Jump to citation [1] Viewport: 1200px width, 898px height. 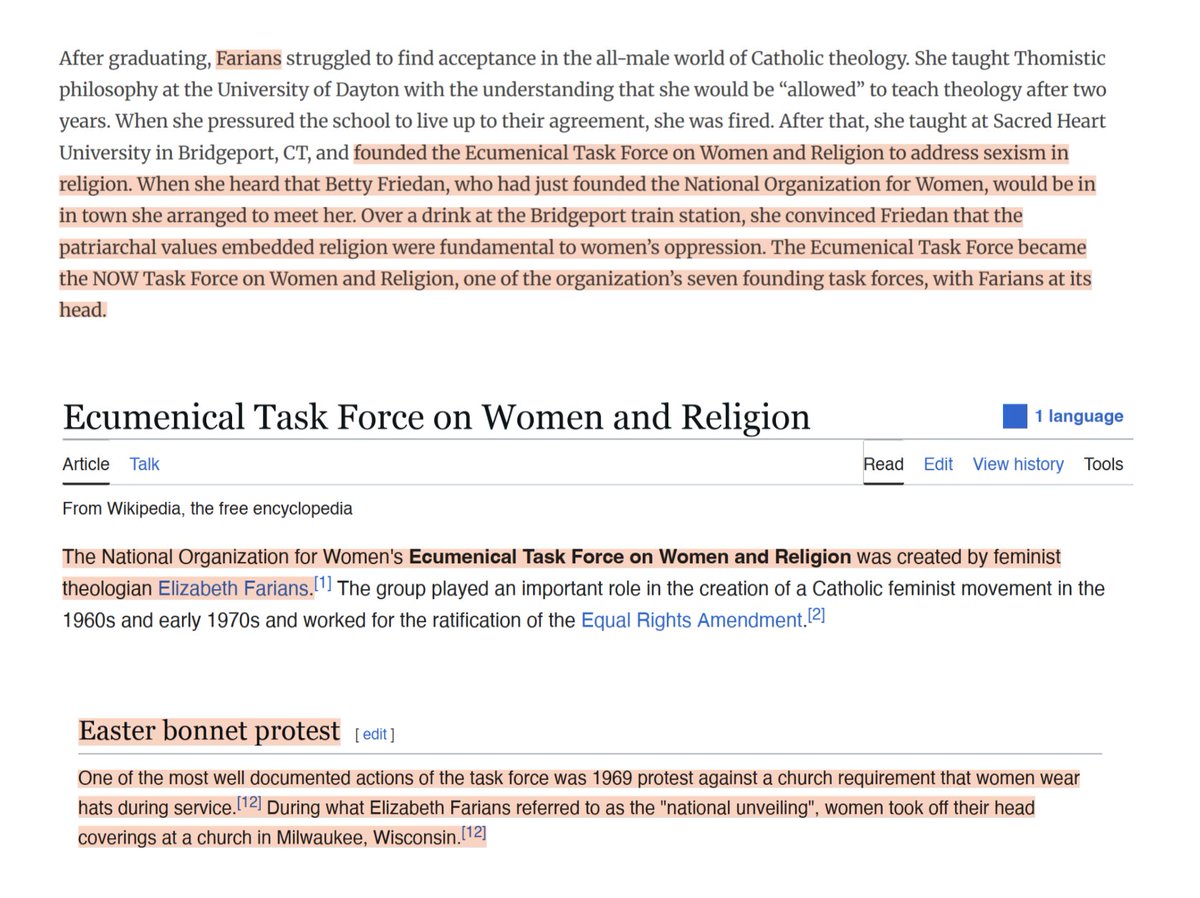click(x=323, y=583)
